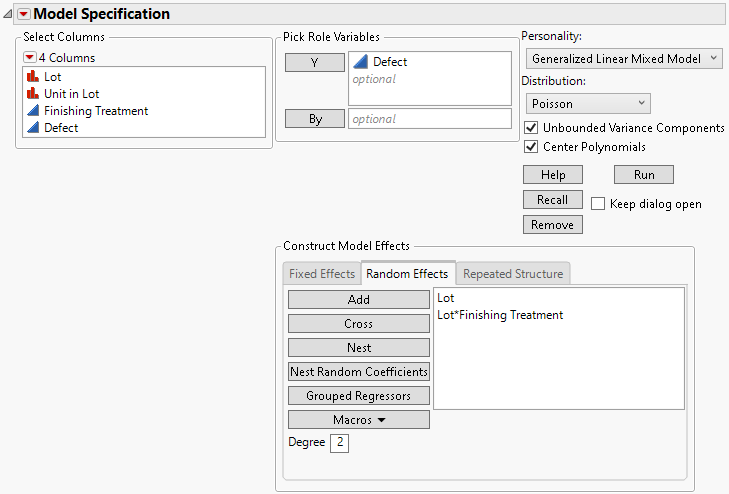Open the Poisson Distribution dropdown

click(588, 102)
